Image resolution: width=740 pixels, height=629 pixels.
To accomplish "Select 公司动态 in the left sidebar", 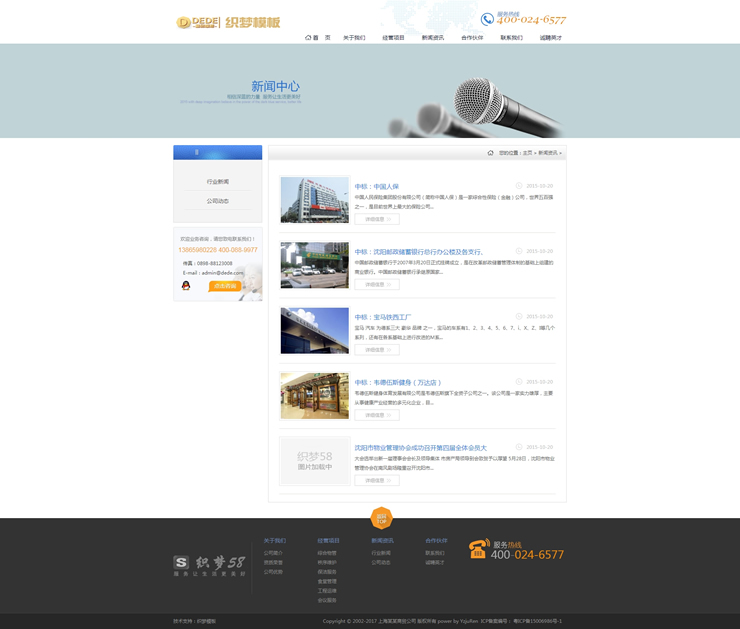I will coord(217,201).
